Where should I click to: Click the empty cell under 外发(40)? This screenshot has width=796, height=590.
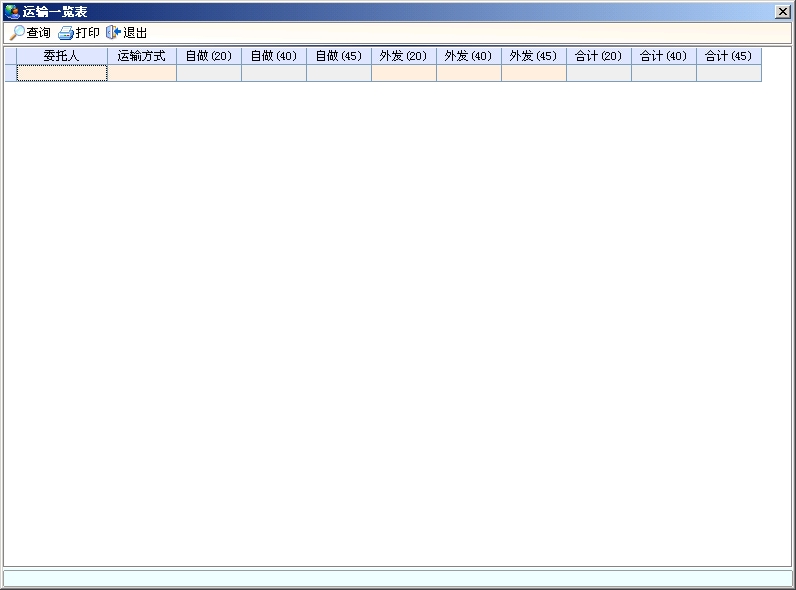(x=469, y=73)
